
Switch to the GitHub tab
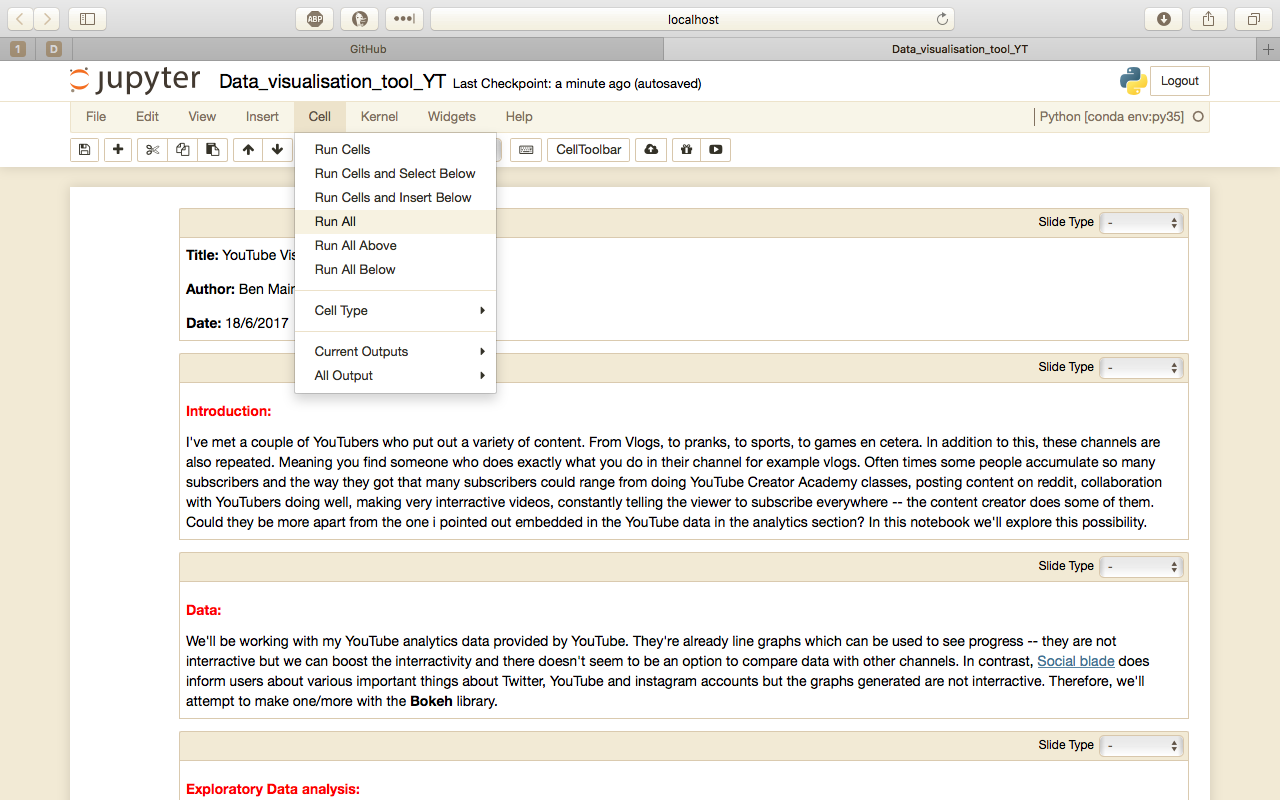pyautogui.click(x=368, y=49)
